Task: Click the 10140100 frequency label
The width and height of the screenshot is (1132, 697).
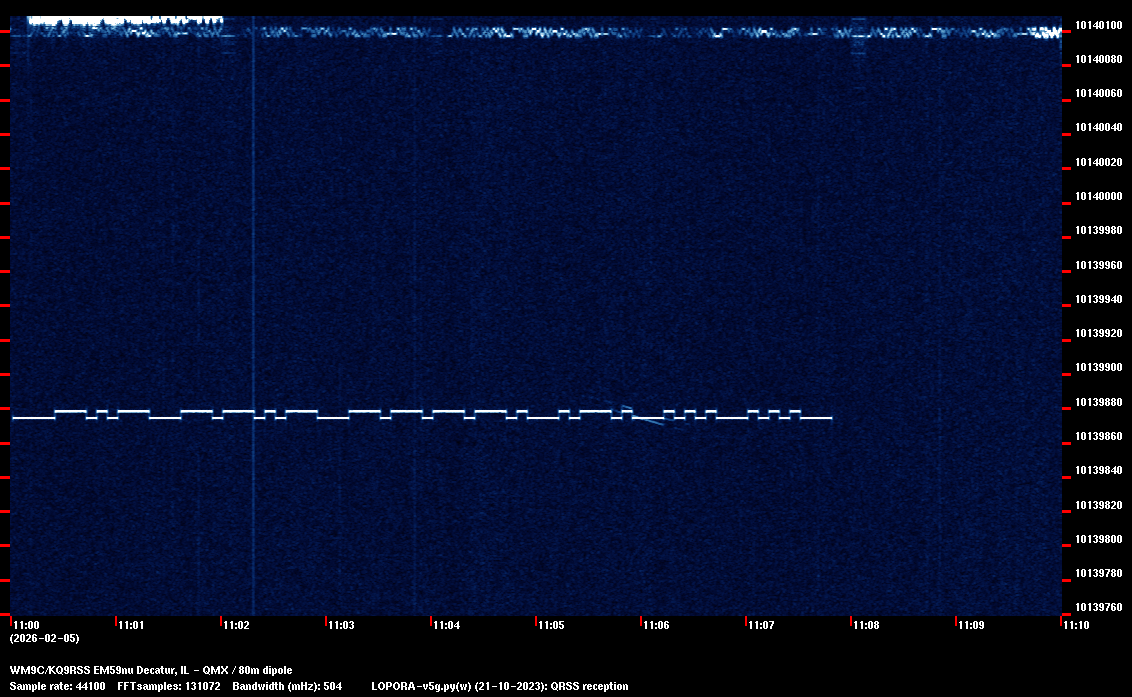Action: (x=1096, y=25)
